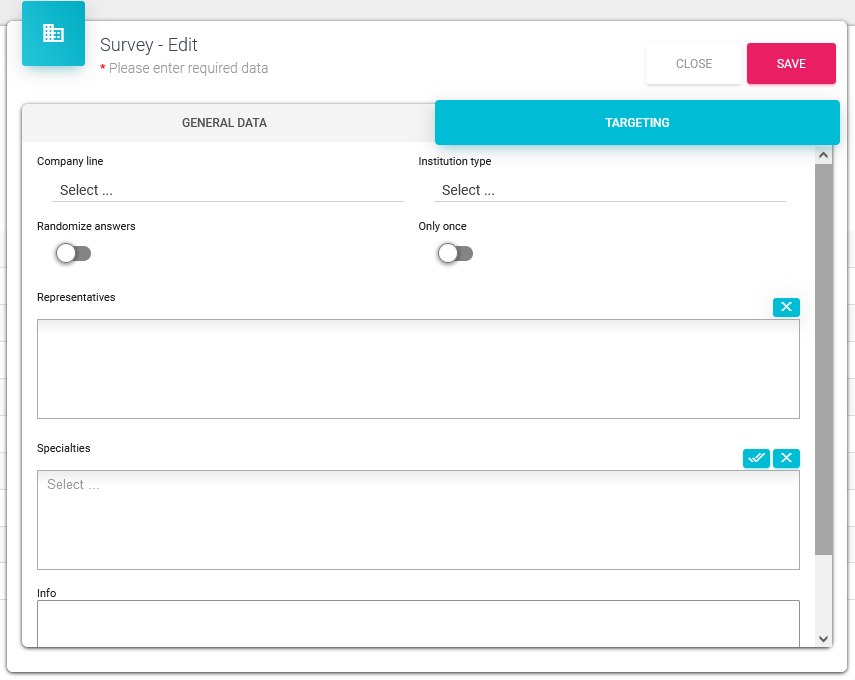This screenshot has width=855, height=680.
Task: Expand the Institution type selector
Action: point(609,190)
